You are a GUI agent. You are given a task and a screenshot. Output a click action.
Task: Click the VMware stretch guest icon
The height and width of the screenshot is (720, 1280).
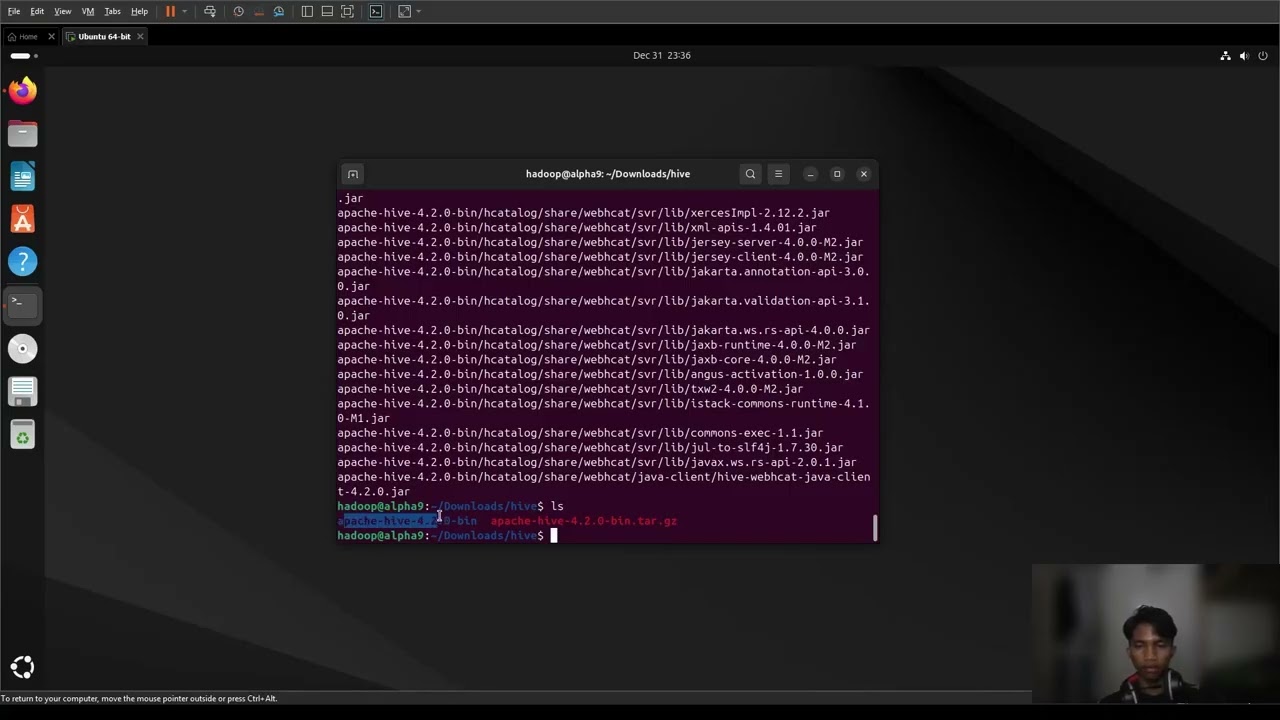(404, 11)
